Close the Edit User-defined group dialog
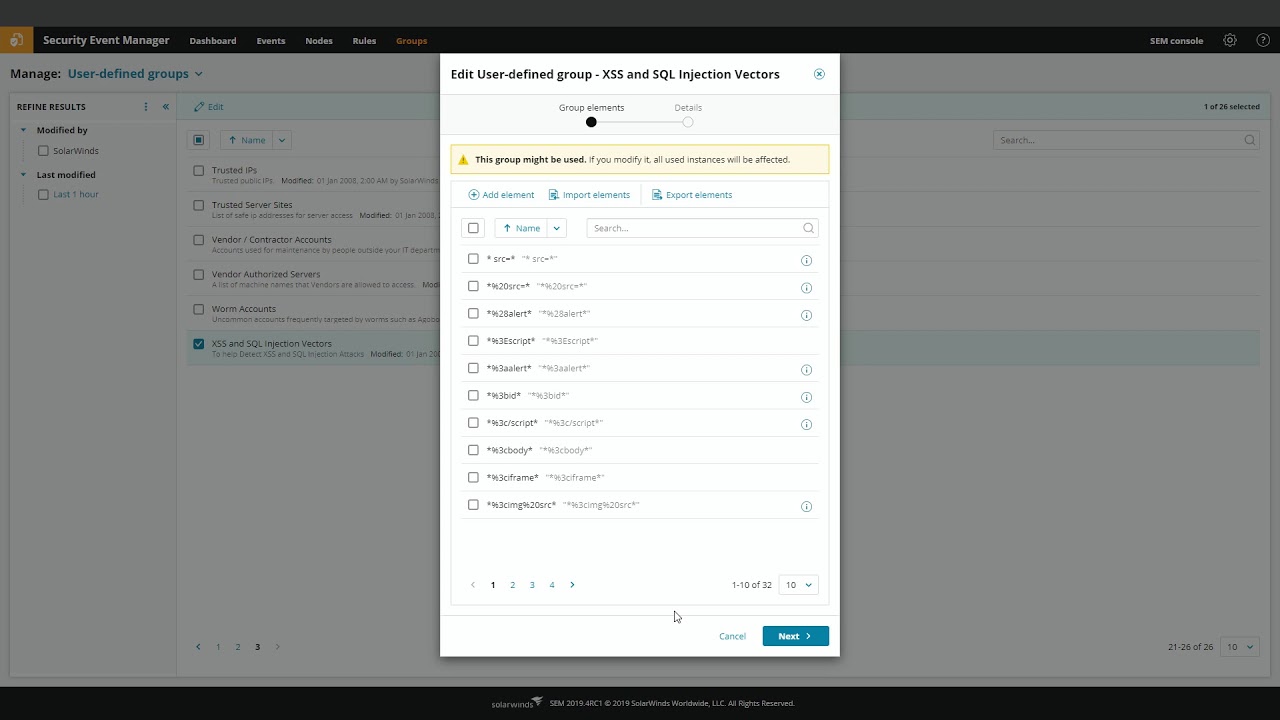This screenshot has height=720, width=1280. (x=819, y=74)
